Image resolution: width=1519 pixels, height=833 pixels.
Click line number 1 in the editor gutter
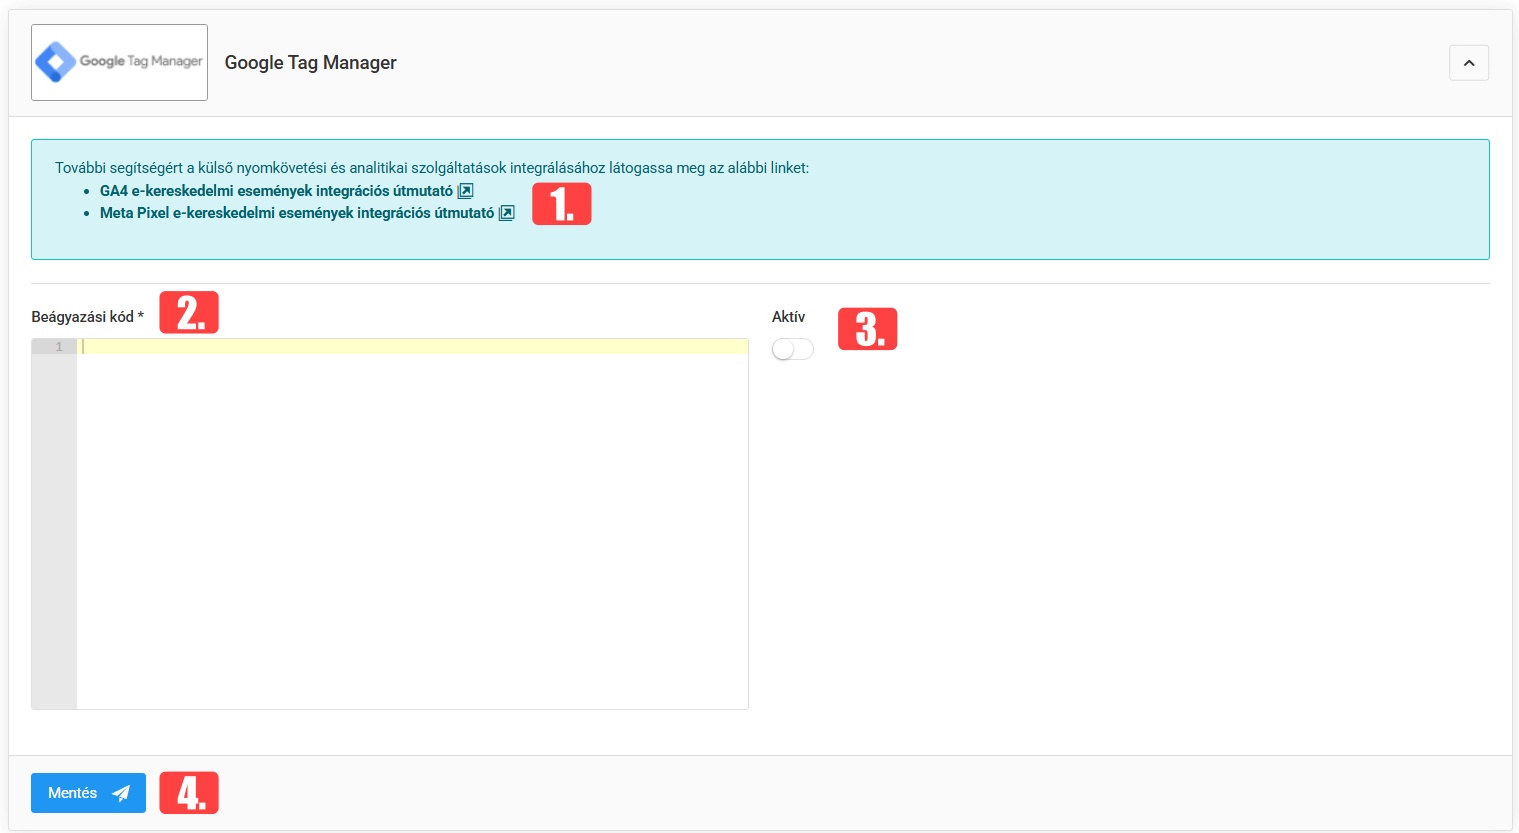pyautogui.click(x=59, y=347)
